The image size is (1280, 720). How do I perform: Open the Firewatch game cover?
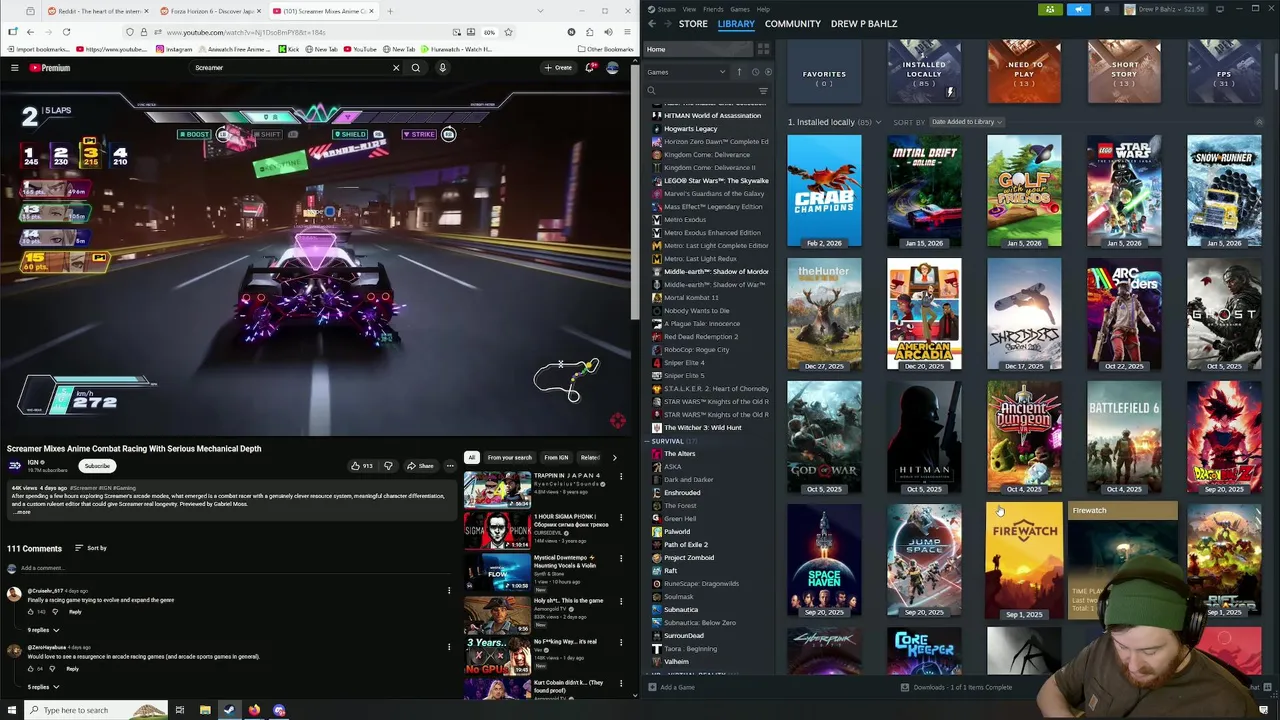[1024, 561]
